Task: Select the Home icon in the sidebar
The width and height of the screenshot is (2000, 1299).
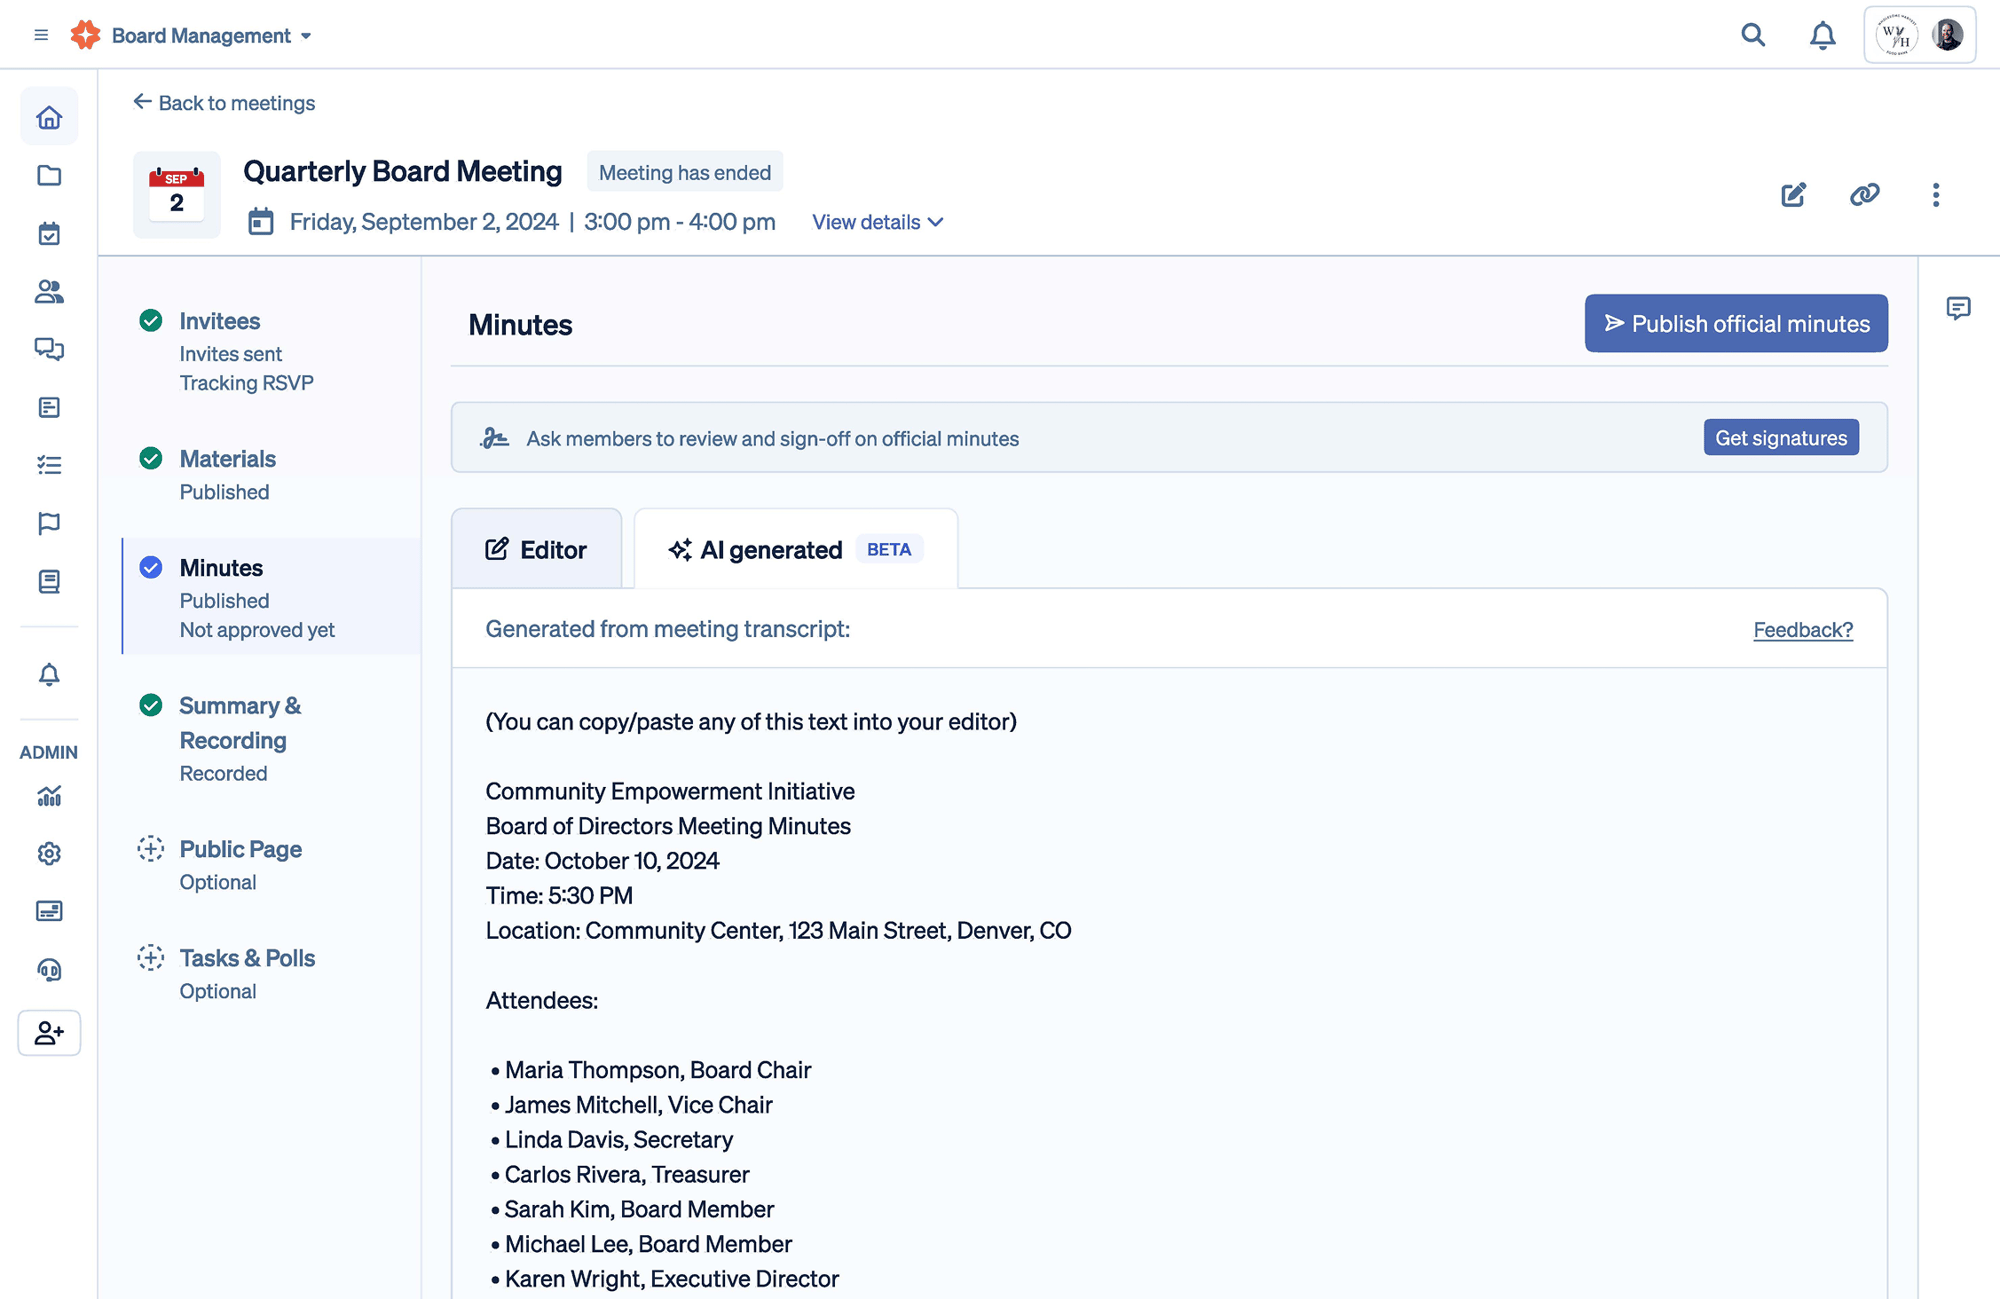Action: pos(48,116)
